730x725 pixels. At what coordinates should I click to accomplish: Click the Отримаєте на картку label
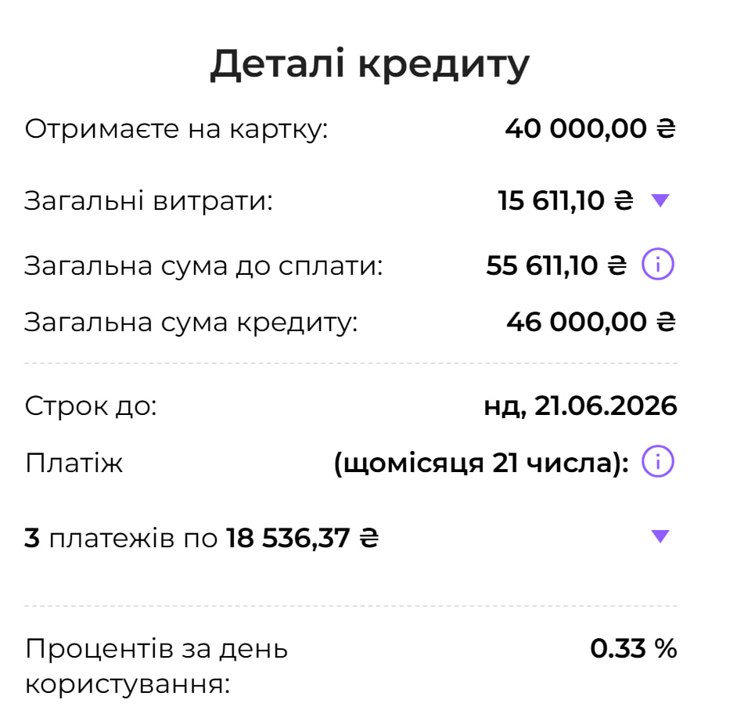pos(176,130)
